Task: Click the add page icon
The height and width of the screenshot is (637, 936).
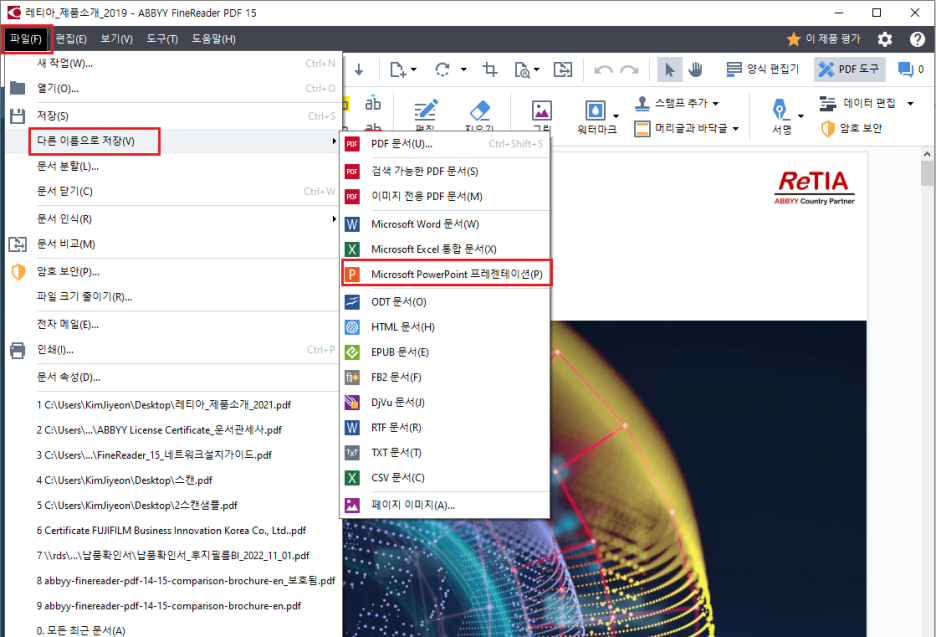Action: (398, 70)
